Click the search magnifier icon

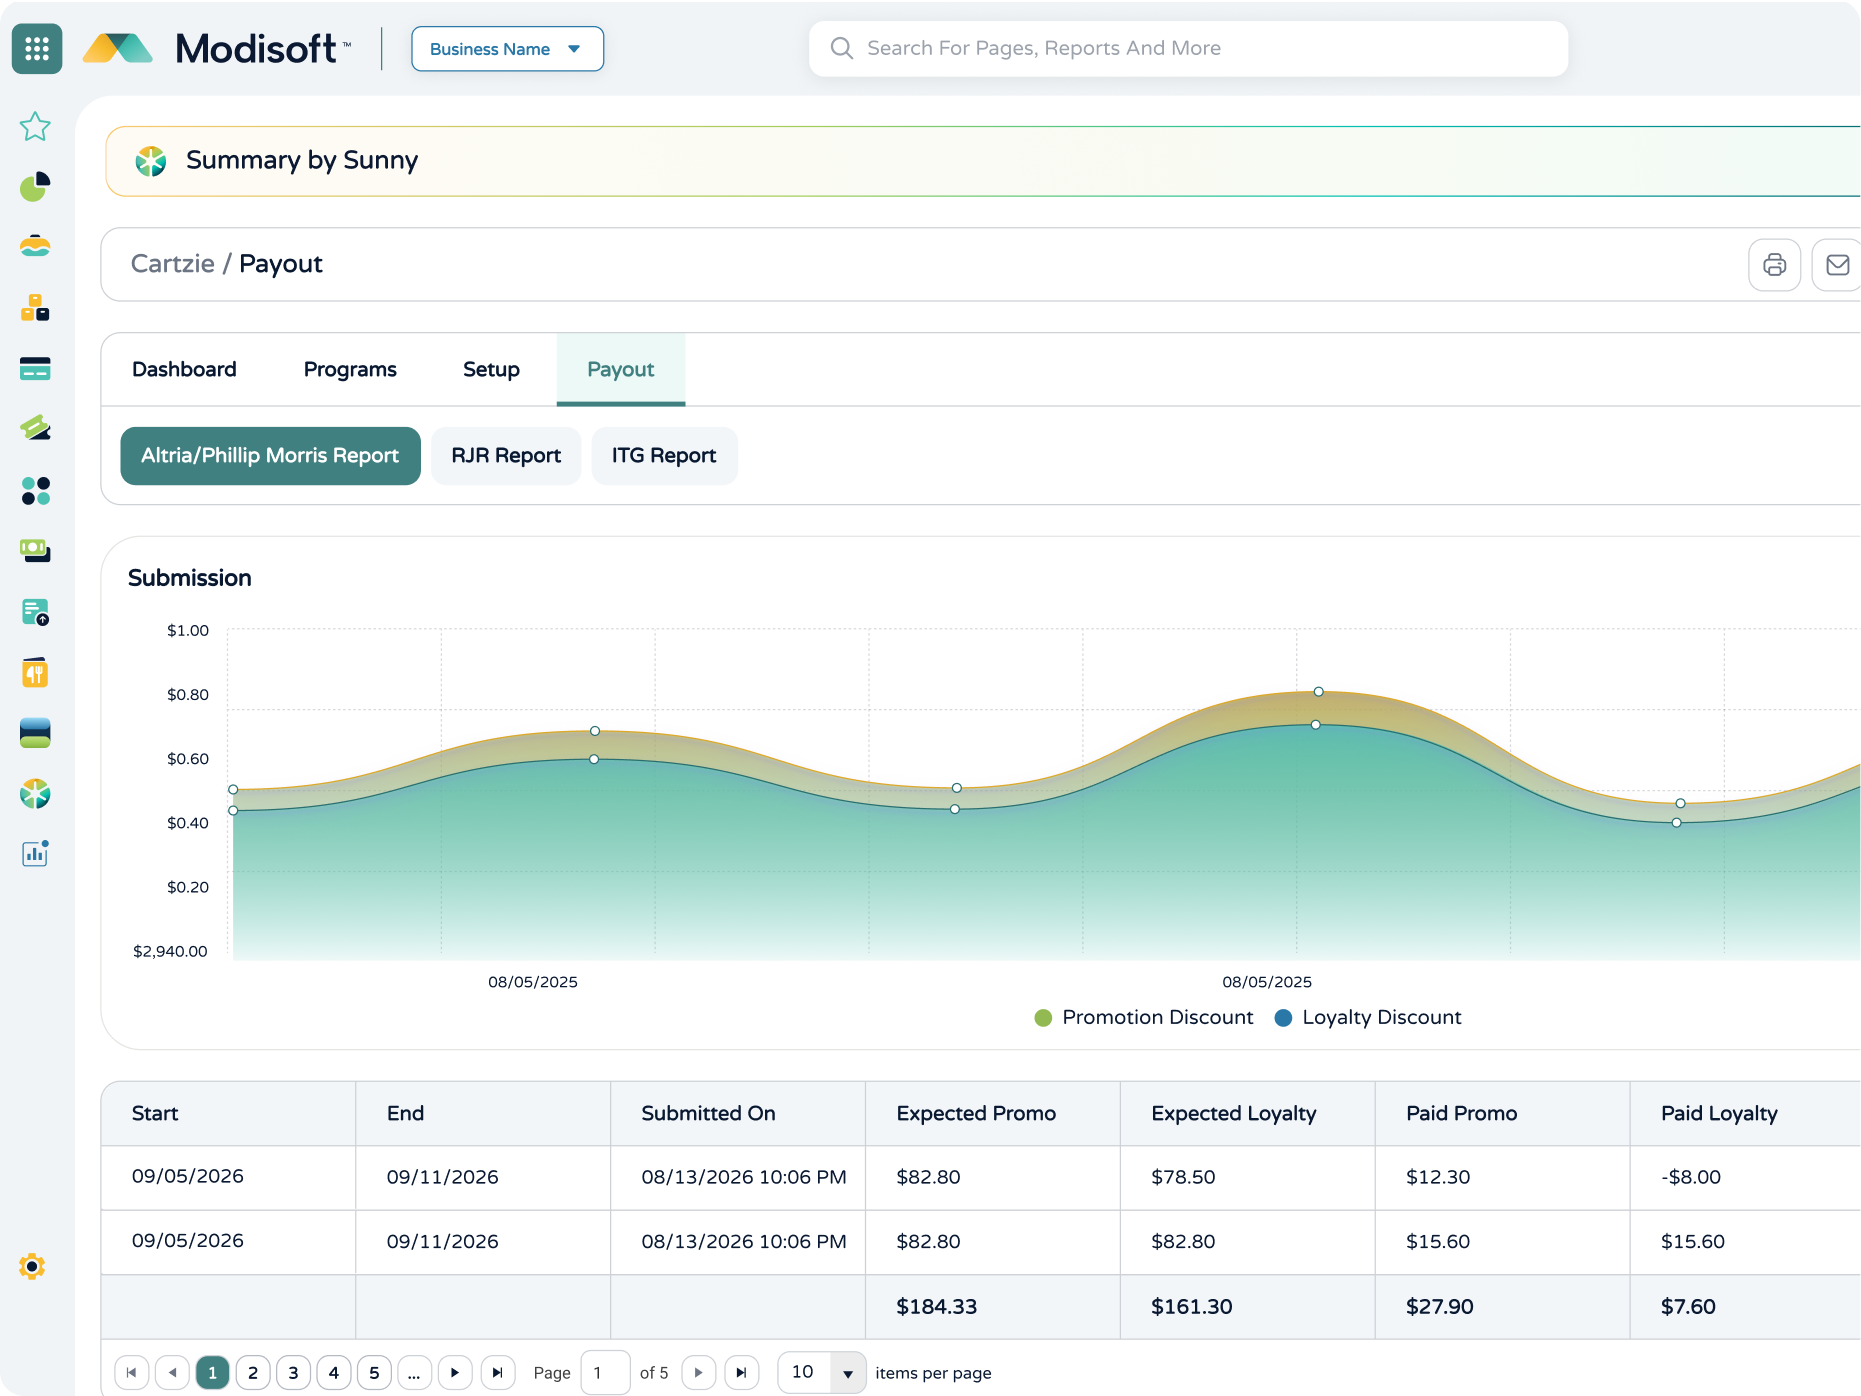pos(842,48)
